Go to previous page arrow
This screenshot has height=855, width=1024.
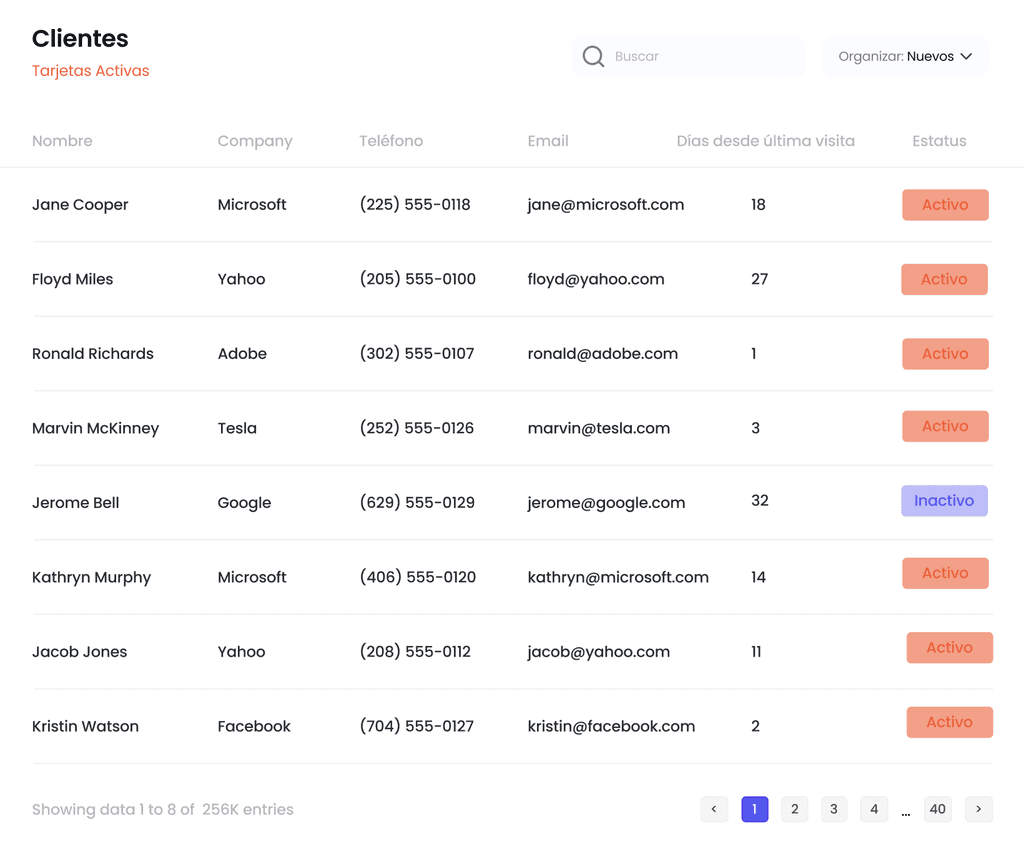coord(714,809)
